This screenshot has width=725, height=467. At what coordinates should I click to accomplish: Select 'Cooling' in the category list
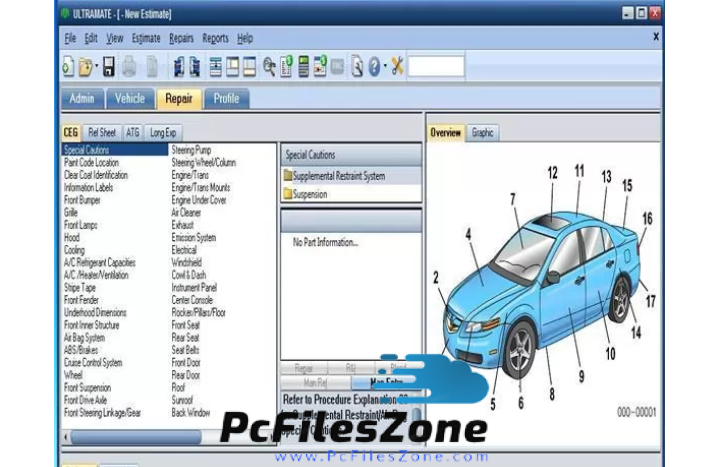click(74, 250)
